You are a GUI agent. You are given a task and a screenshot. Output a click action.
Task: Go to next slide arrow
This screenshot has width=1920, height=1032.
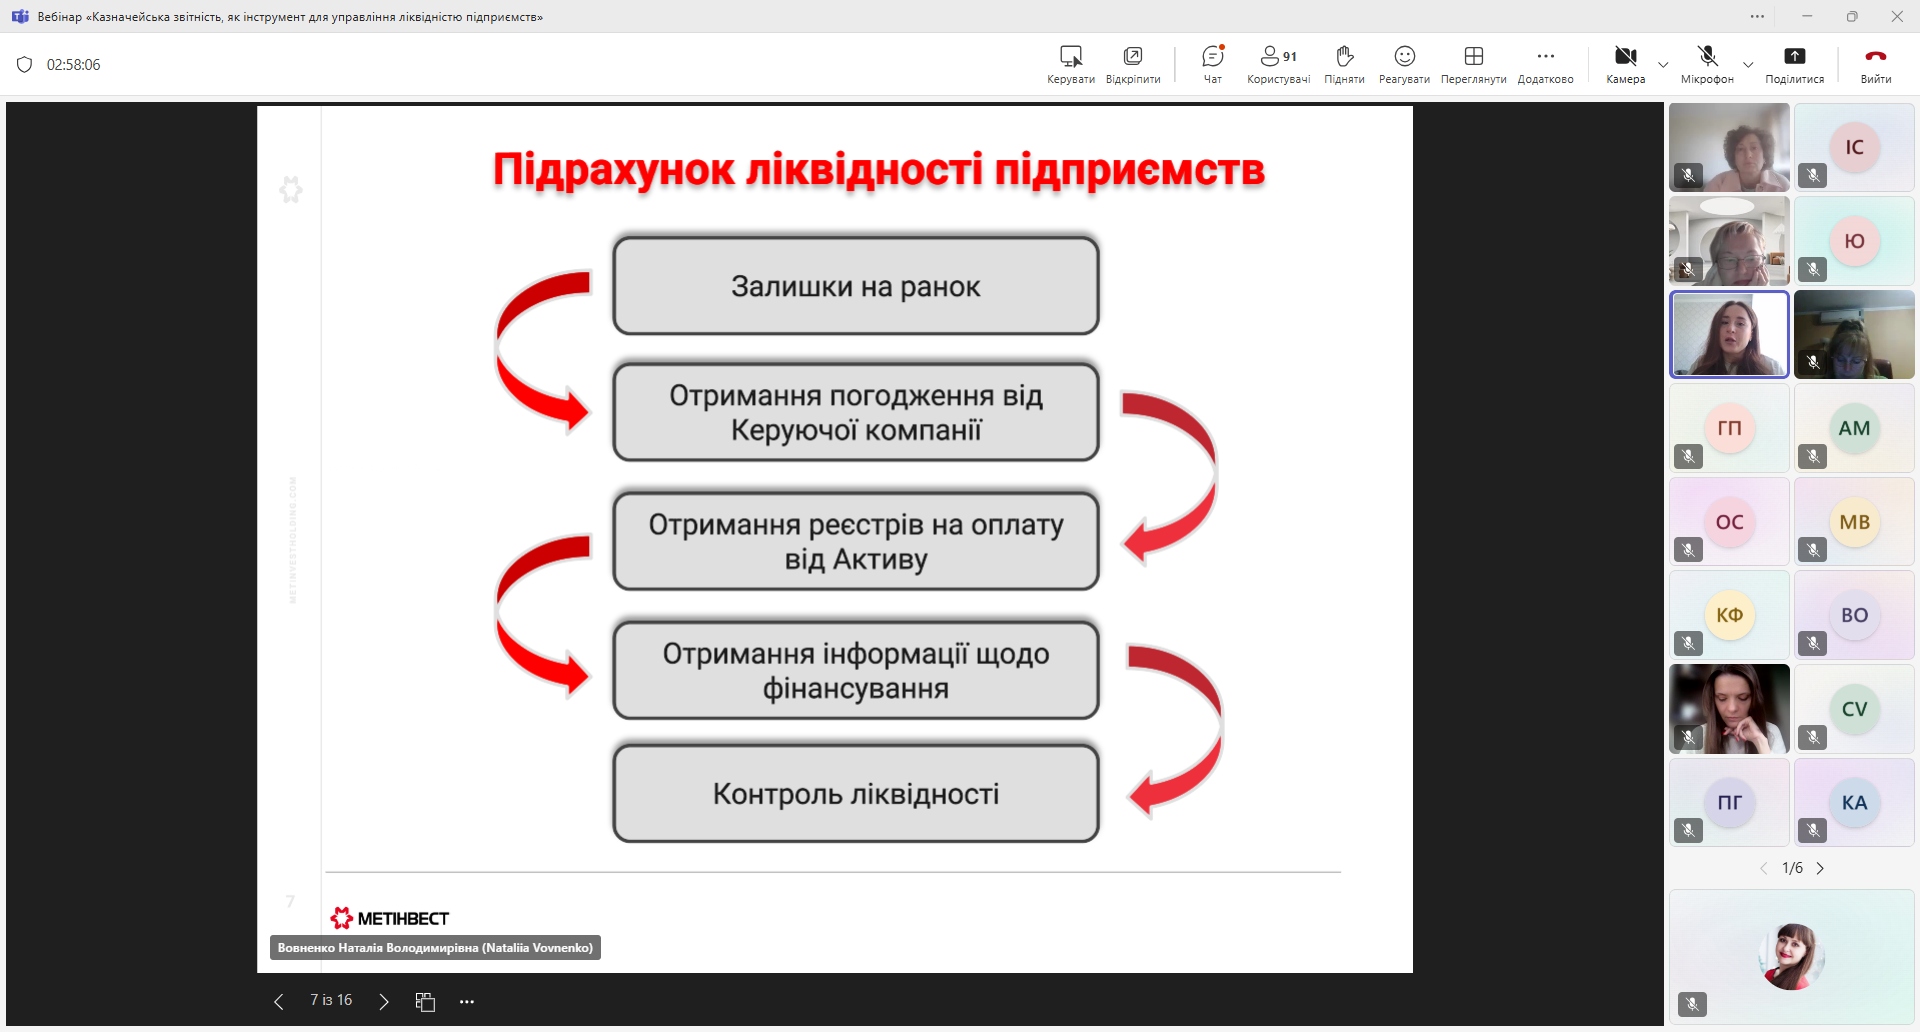[384, 1002]
